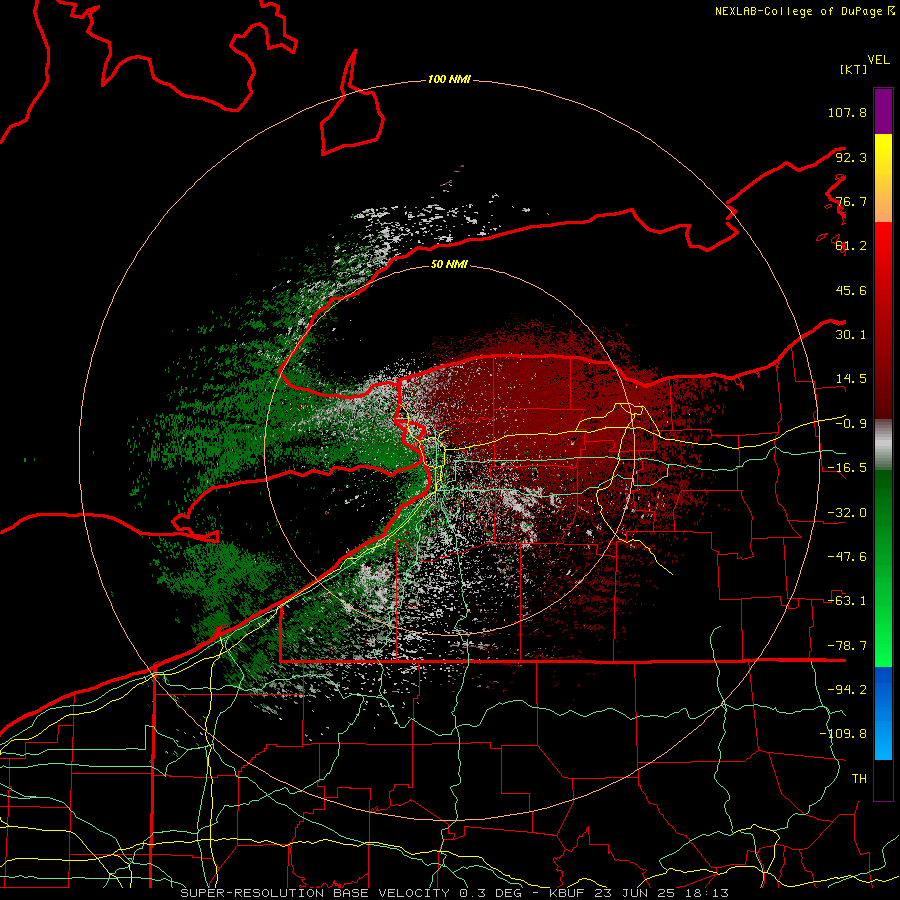This screenshot has width=900, height=900.
Task: Click the VEL legend title
Action: pos(878,60)
